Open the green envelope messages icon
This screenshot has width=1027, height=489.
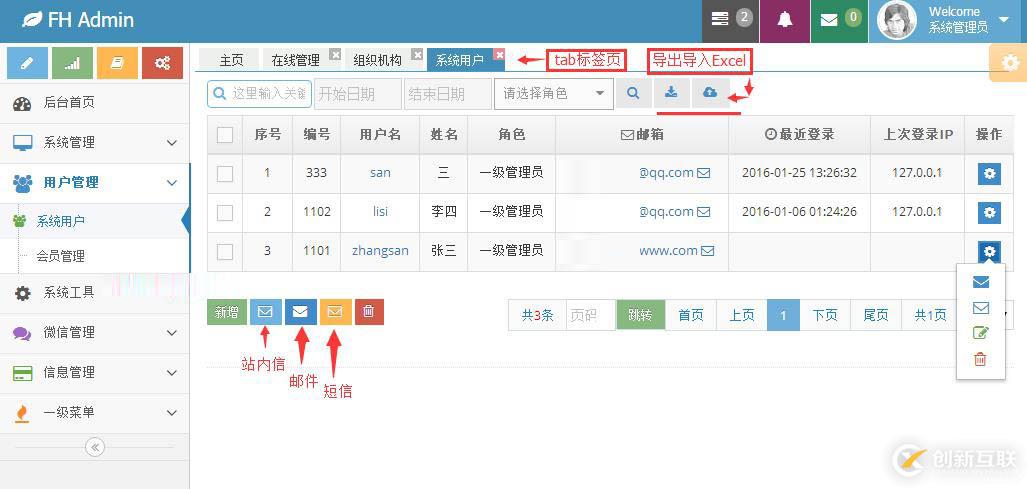(840, 20)
